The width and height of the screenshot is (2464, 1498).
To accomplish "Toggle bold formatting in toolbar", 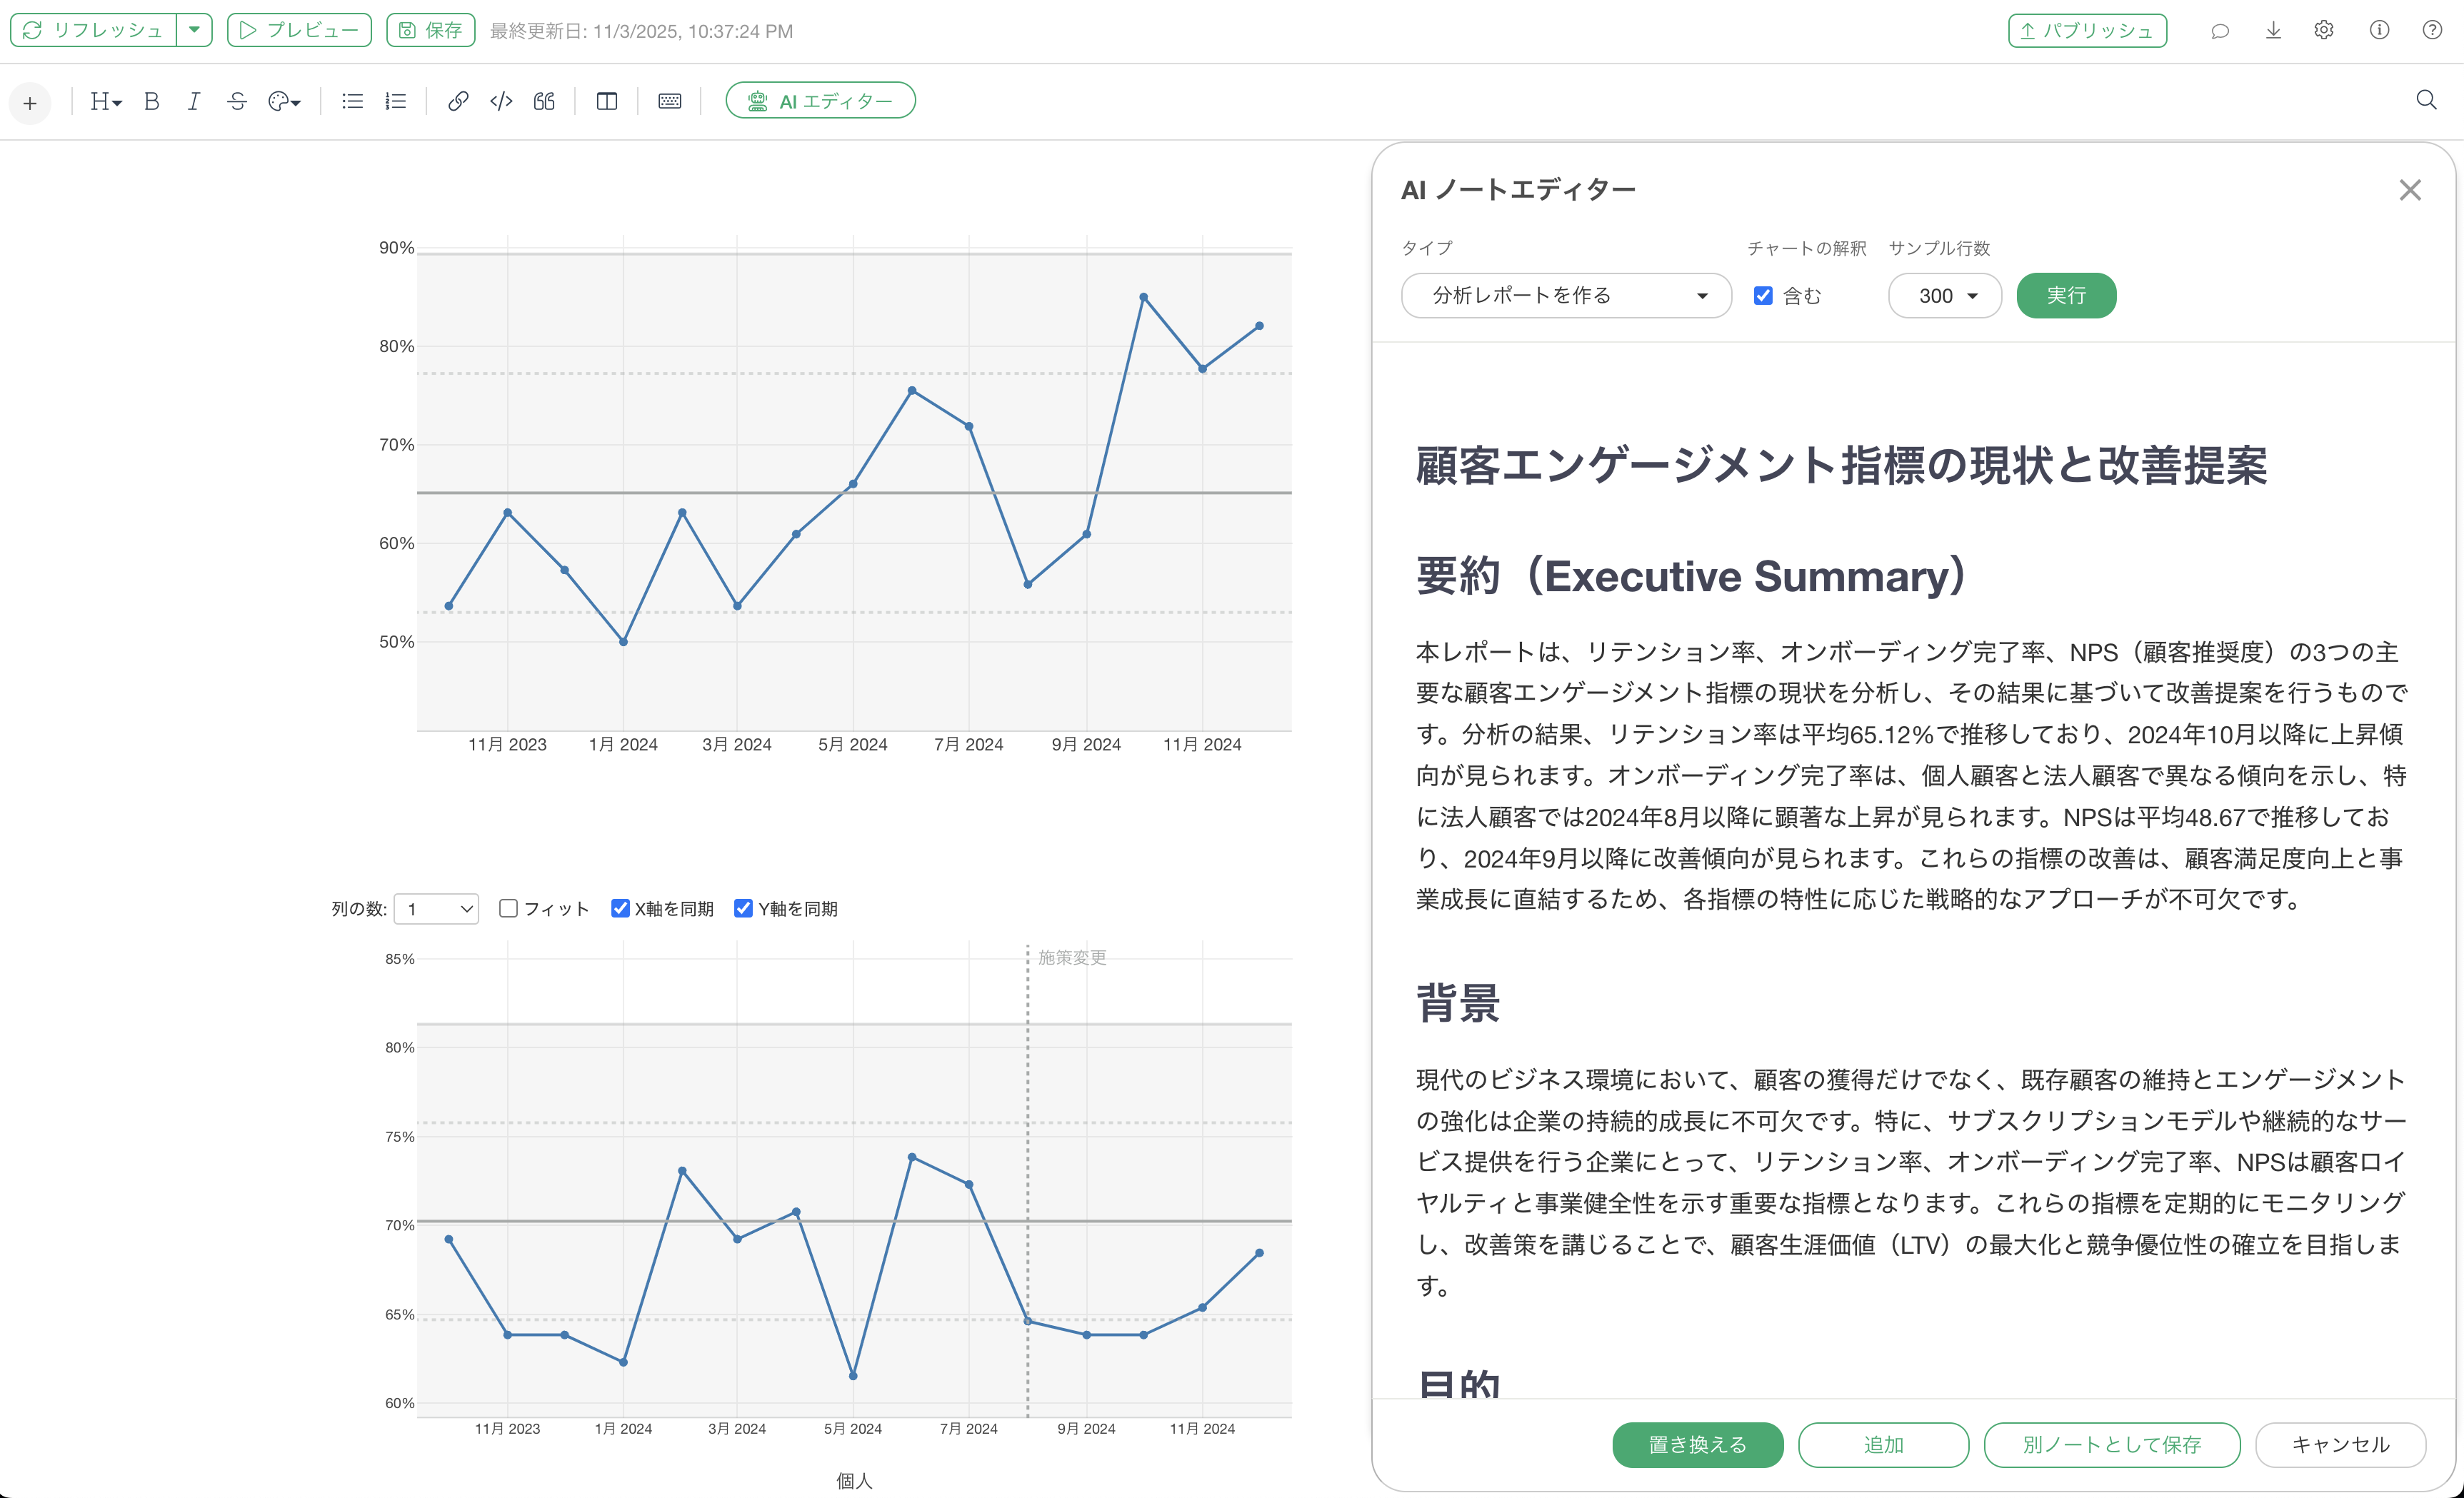I will pyautogui.click(x=152, y=101).
